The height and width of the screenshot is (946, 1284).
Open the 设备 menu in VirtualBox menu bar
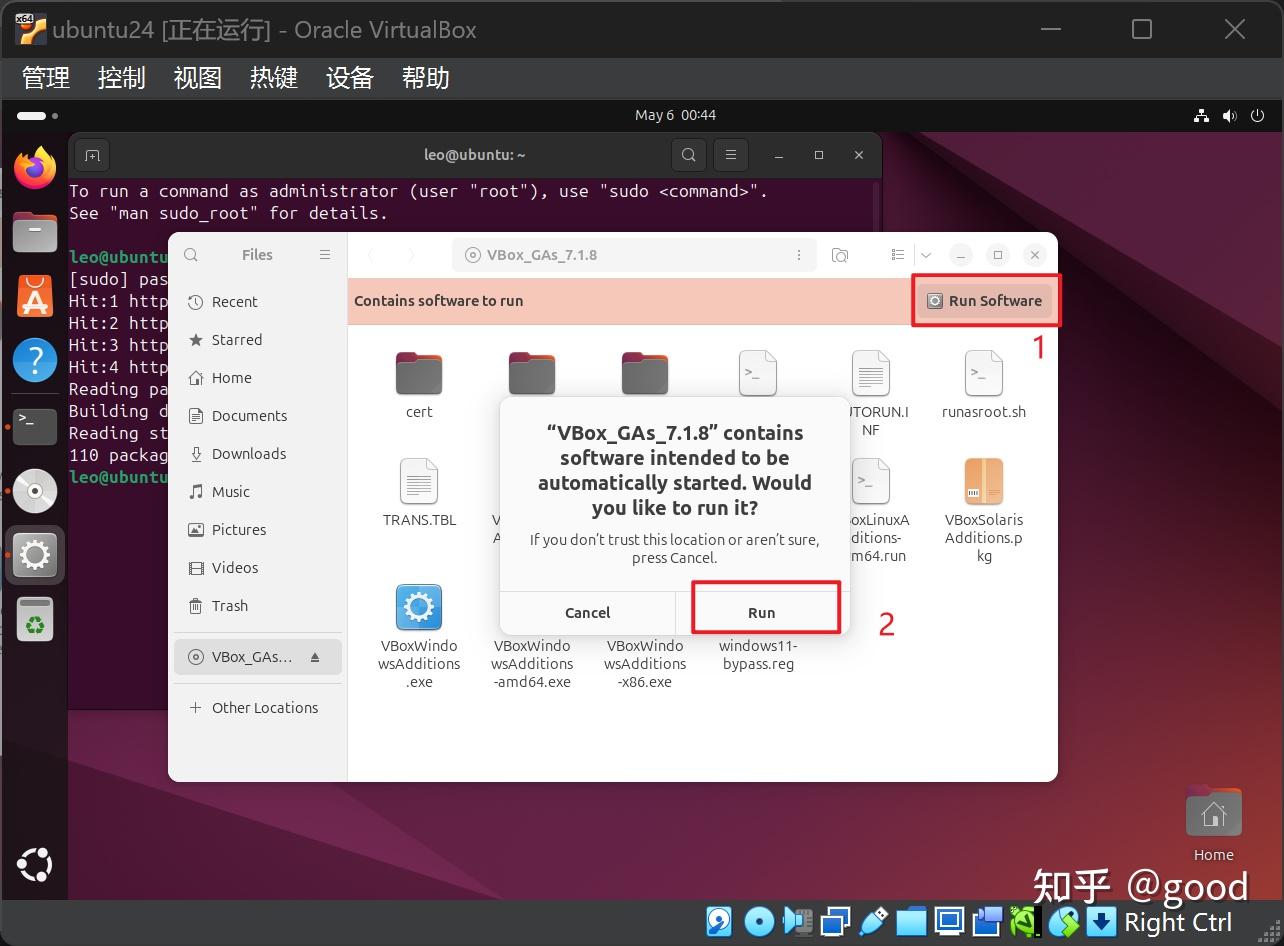point(349,78)
